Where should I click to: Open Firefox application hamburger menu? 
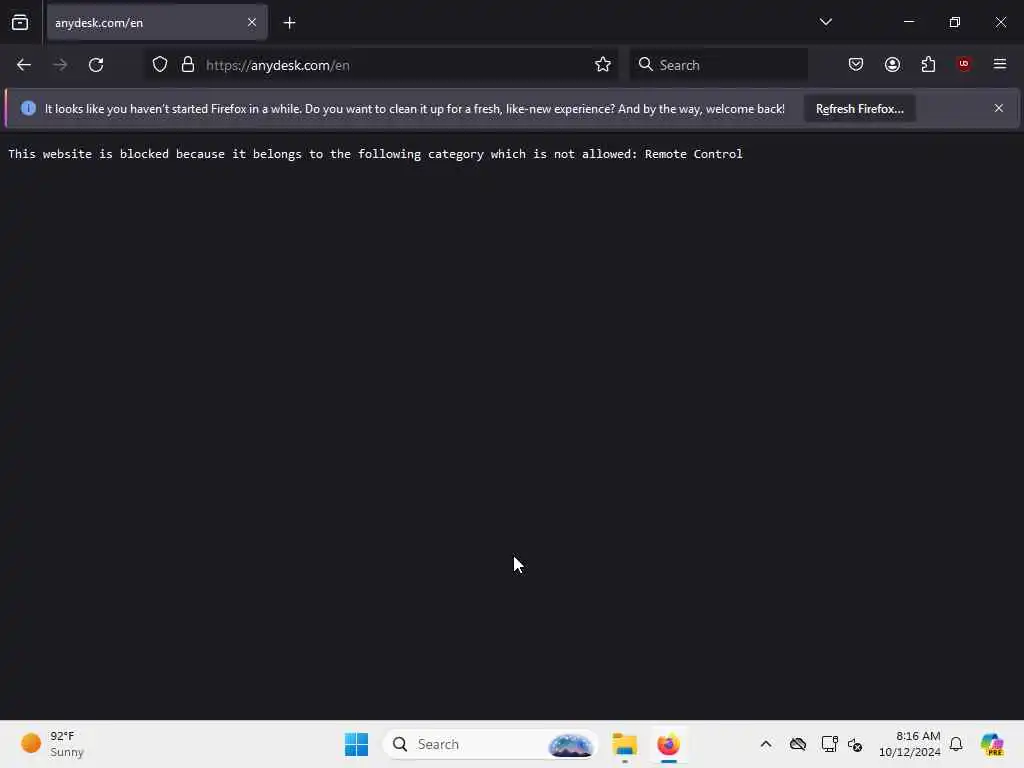(x=1000, y=64)
